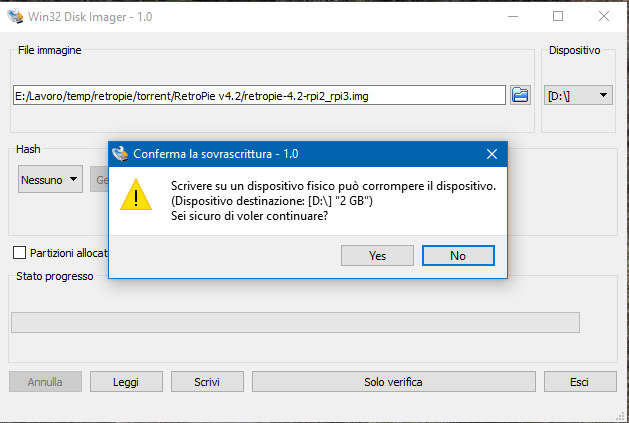
Task: Click the yellow warning triangle icon
Action: (136, 196)
